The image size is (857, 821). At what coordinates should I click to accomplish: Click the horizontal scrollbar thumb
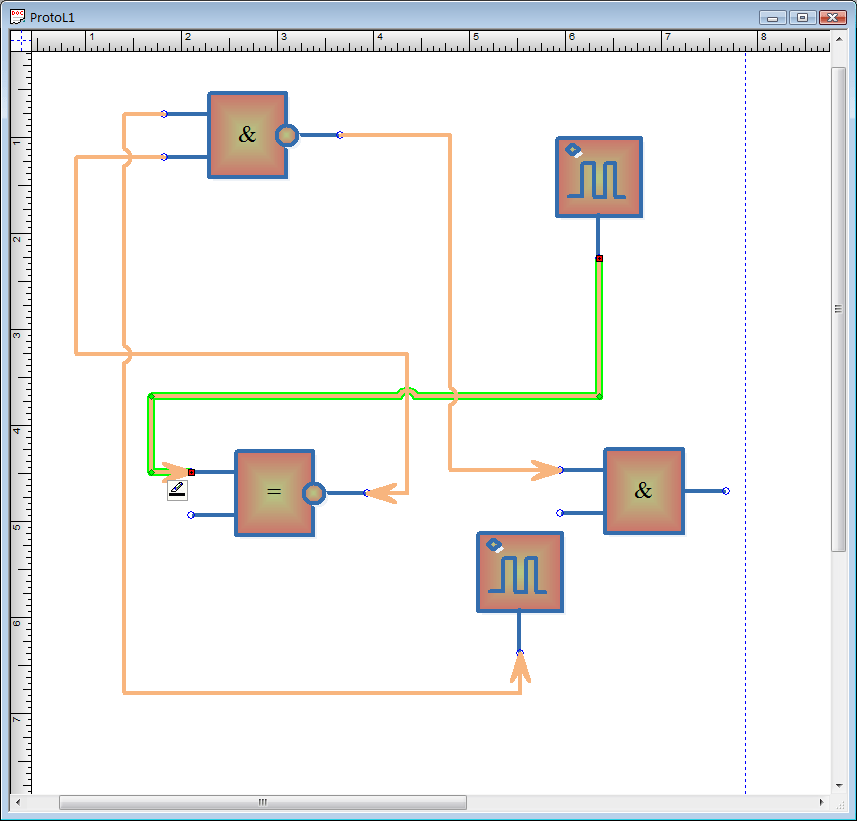point(262,802)
